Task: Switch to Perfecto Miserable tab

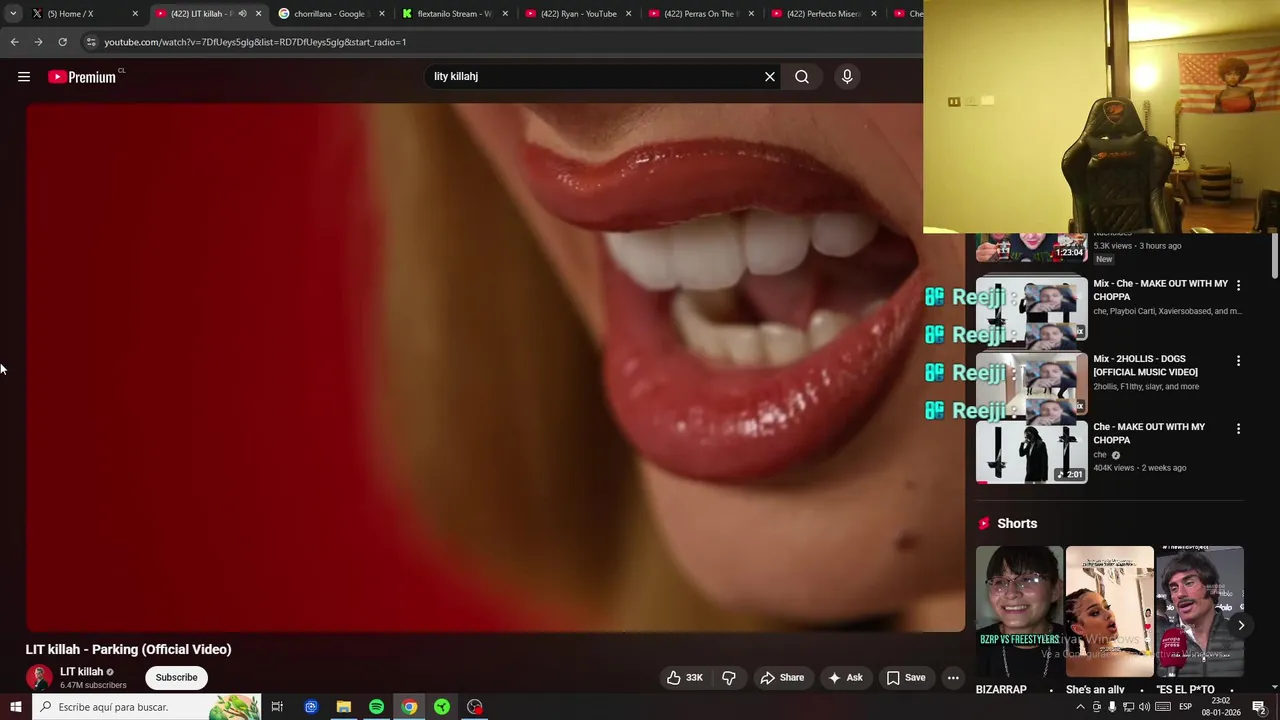Action: coord(824,14)
